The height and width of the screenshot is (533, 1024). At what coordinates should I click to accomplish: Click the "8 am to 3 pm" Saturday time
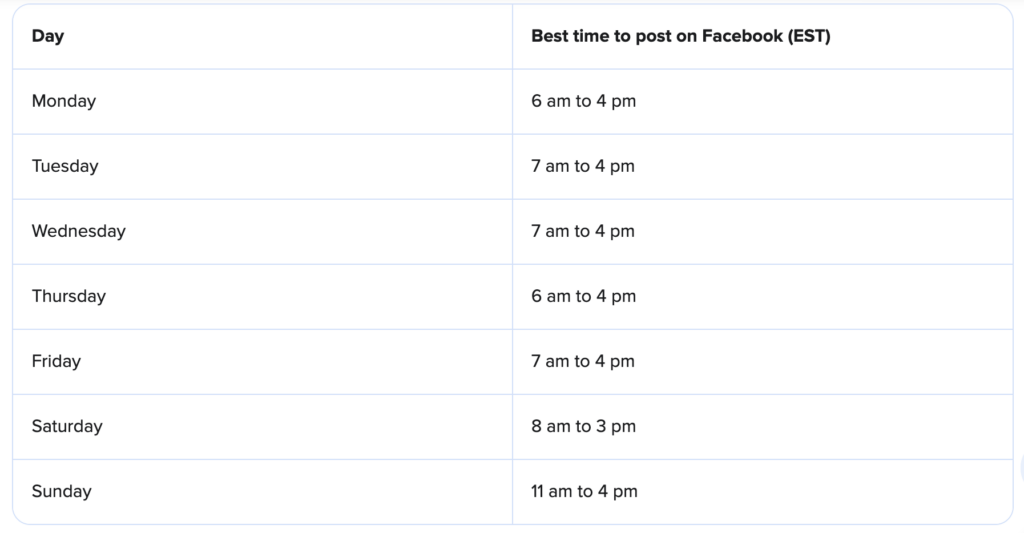(x=583, y=427)
